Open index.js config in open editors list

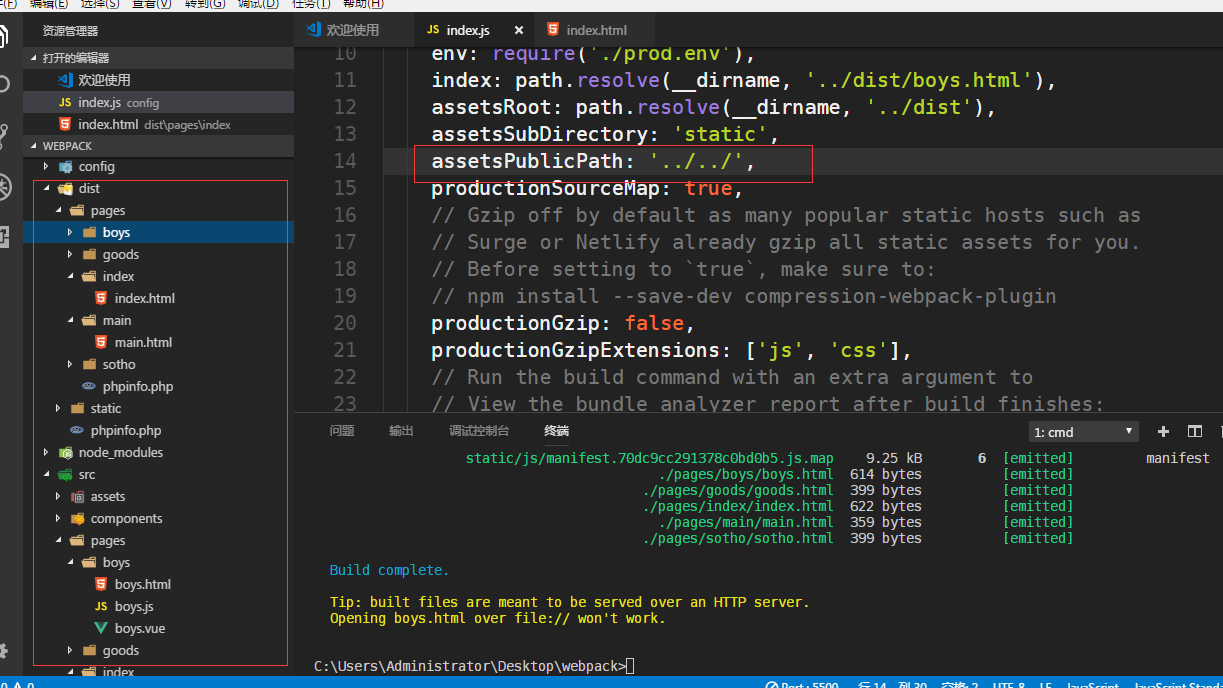(x=158, y=103)
